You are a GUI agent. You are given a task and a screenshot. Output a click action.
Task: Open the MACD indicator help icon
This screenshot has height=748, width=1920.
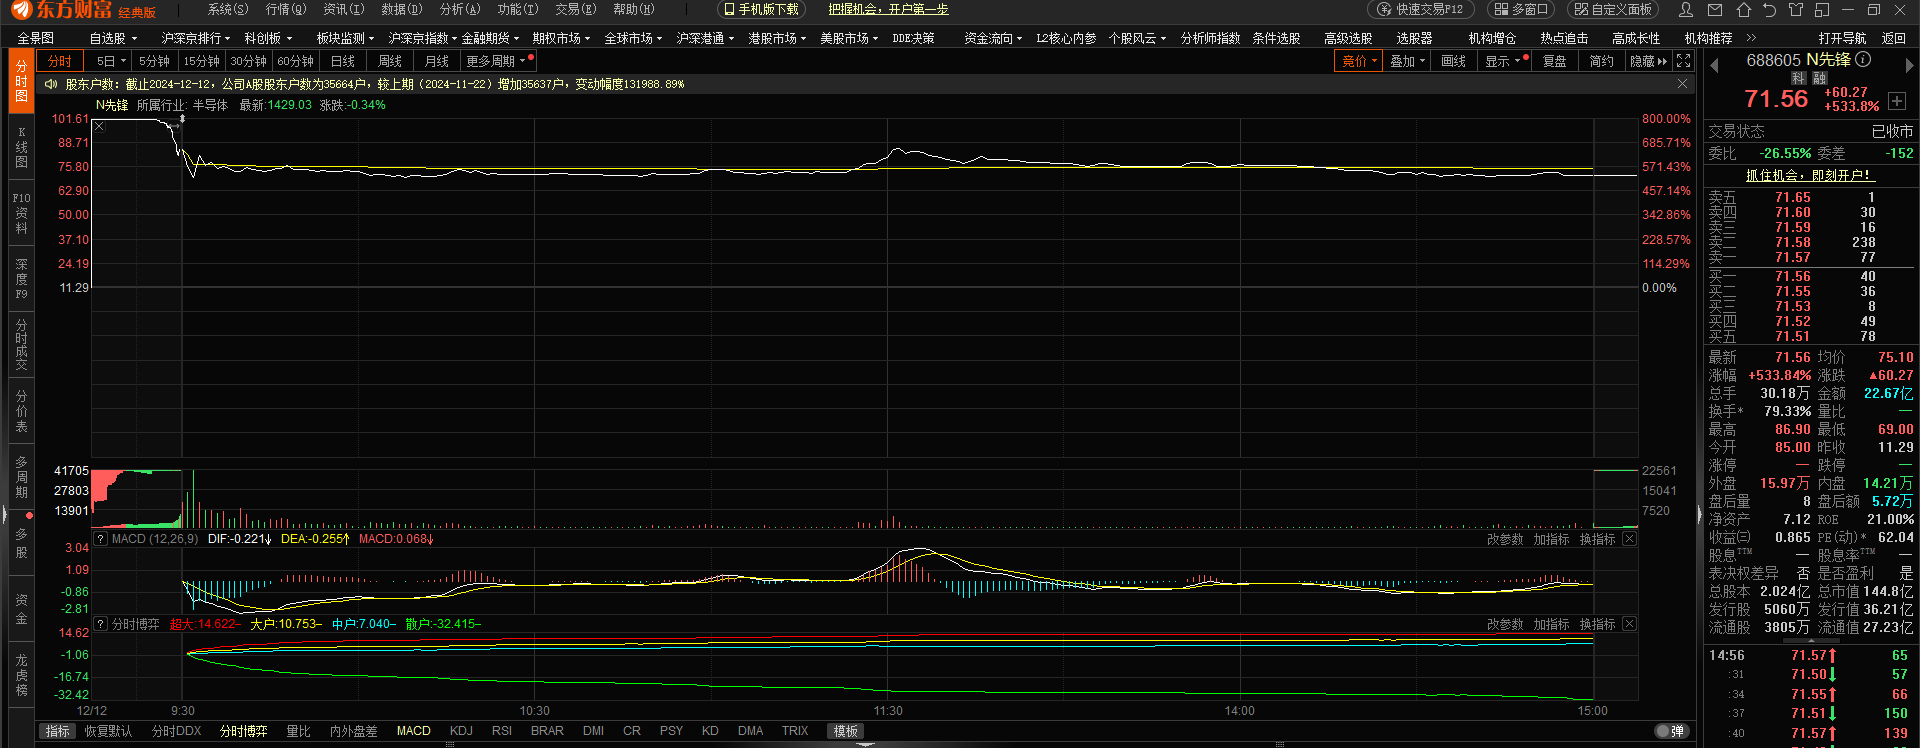pos(100,538)
